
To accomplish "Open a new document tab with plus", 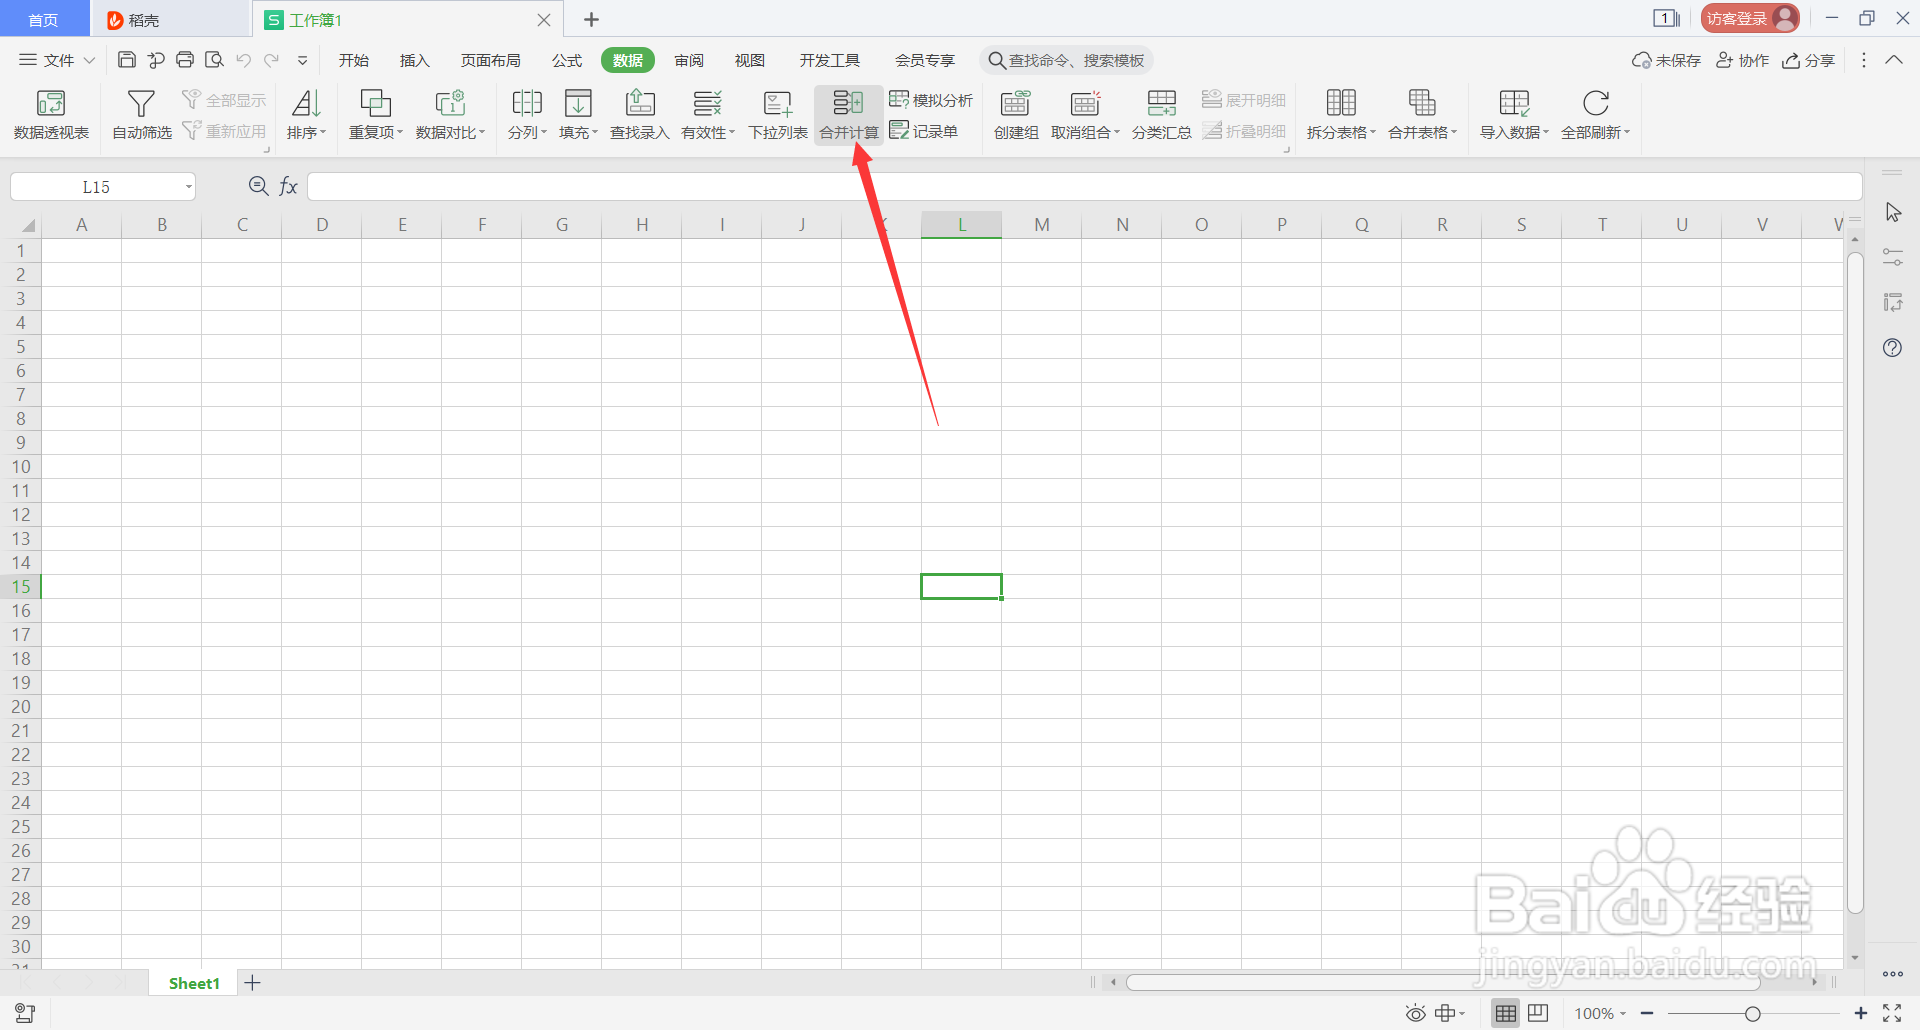I will [x=591, y=20].
